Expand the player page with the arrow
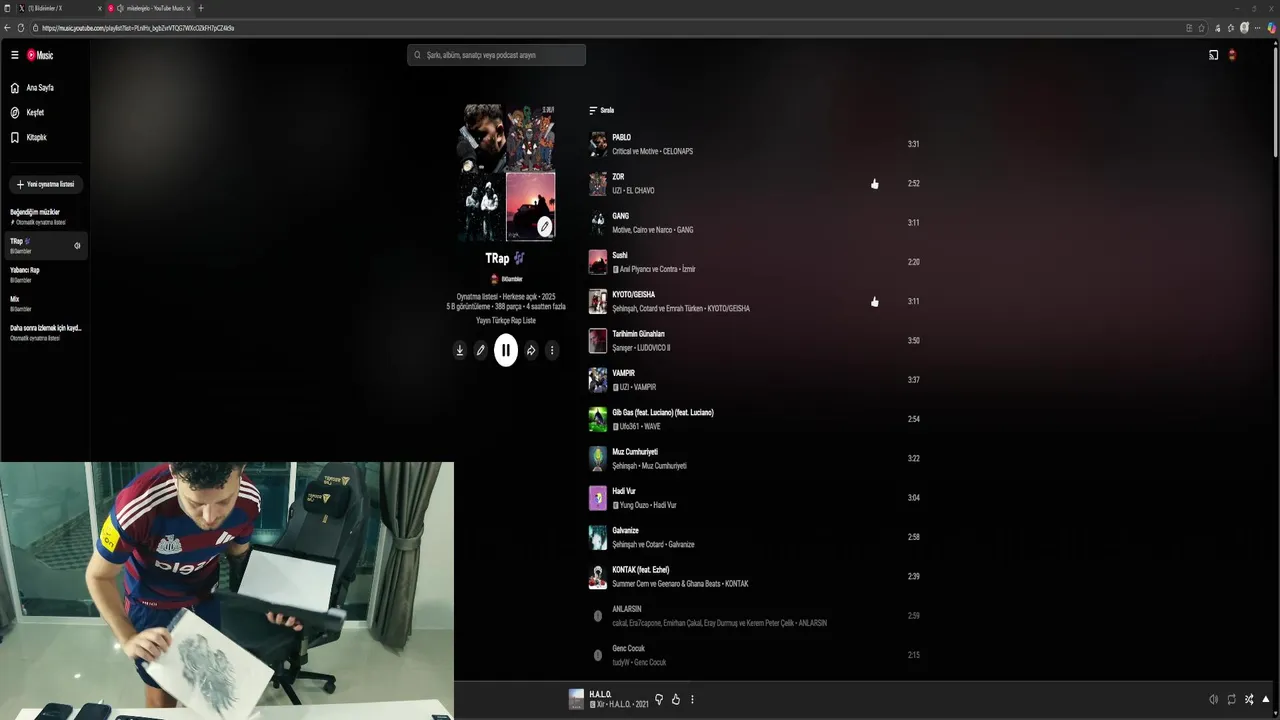Viewport: 1280px width, 720px height. tap(1266, 700)
